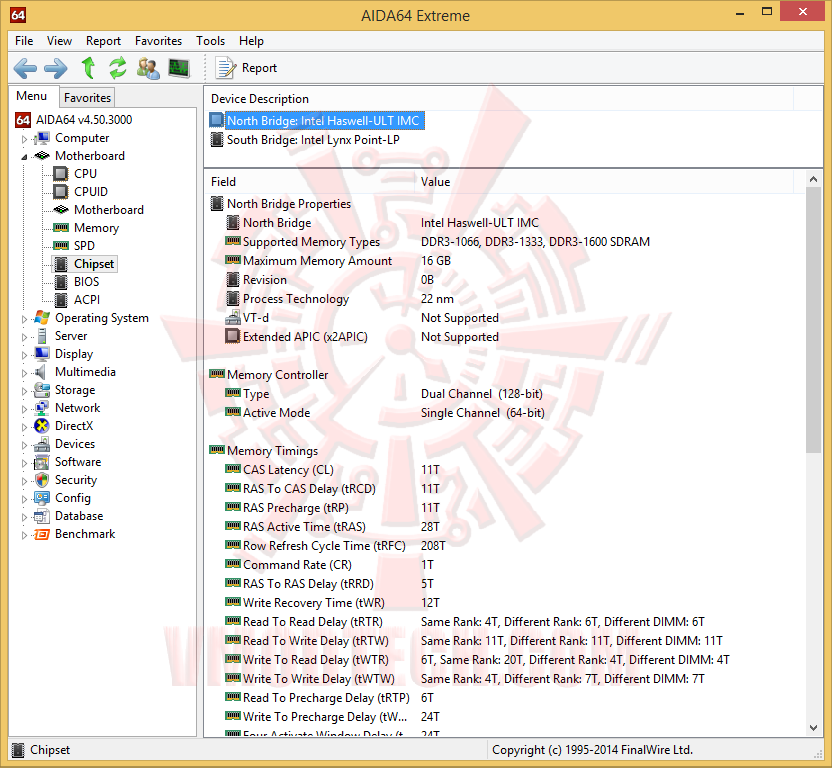Click the vertical scrollbar thumb

813,320
